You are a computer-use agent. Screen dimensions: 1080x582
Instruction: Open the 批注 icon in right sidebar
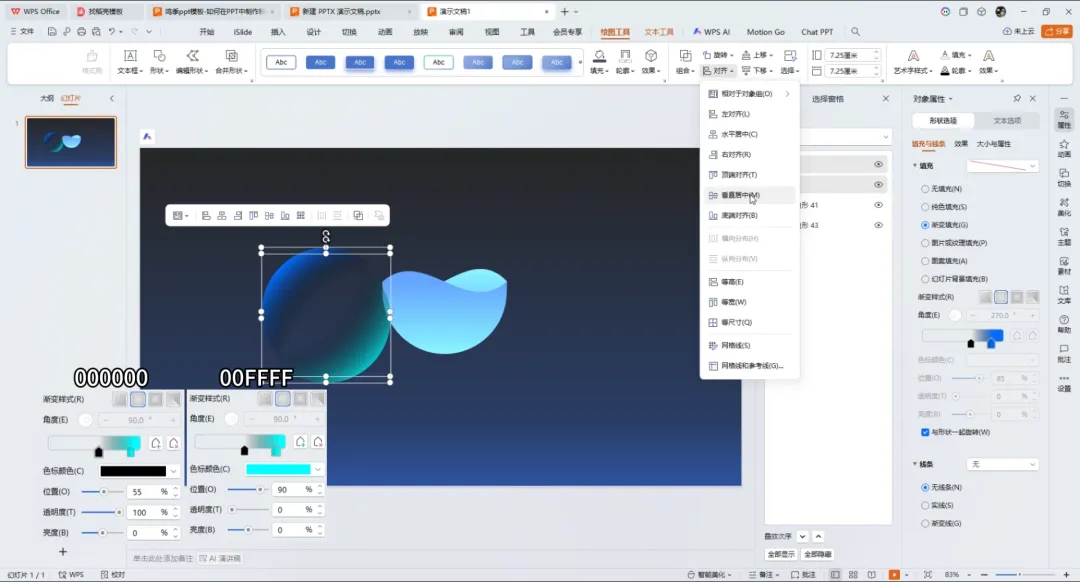tap(1064, 353)
